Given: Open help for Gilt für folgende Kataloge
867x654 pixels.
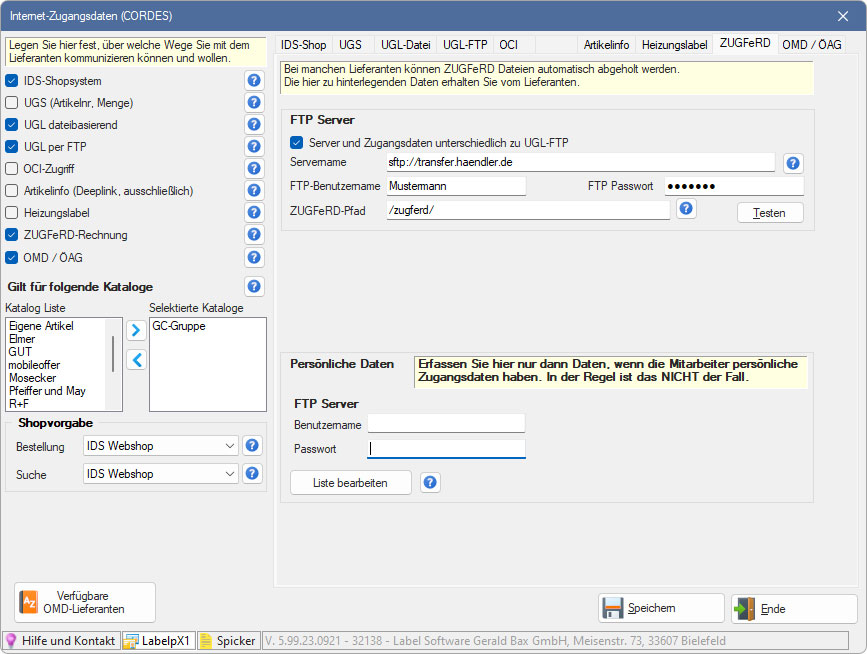Looking at the screenshot, I should click(x=254, y=287).
